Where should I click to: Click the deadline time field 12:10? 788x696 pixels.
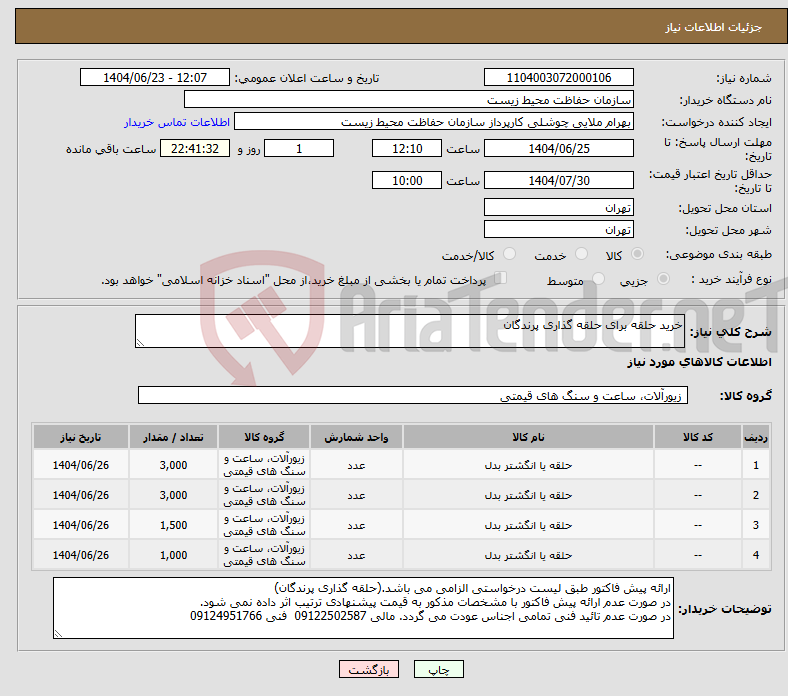click(407, 148)
